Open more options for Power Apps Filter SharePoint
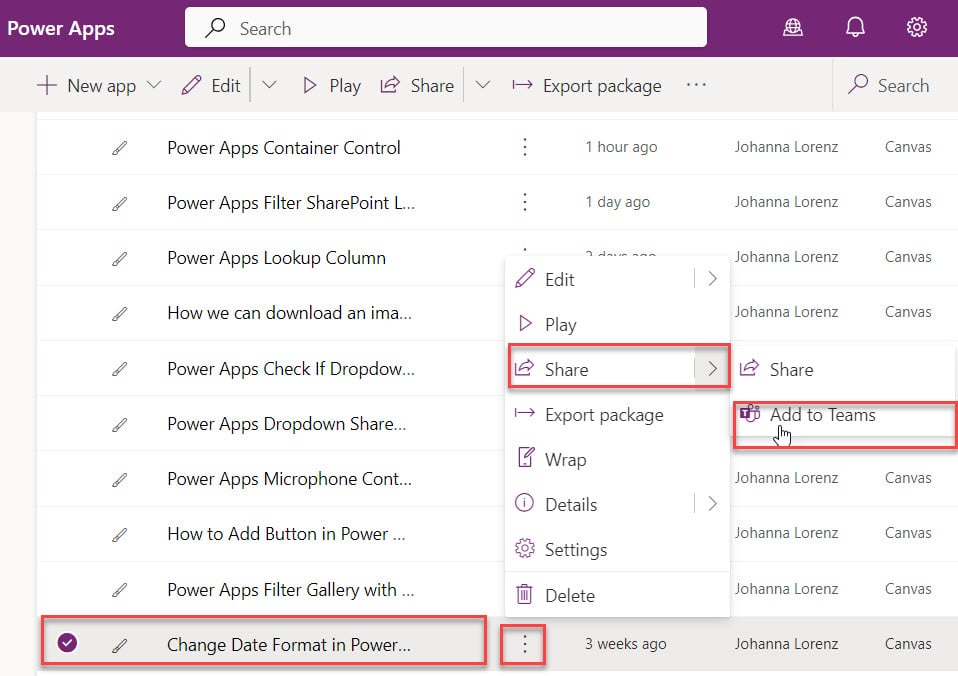Viewport: 958px width, 676px height. [525, 202]
